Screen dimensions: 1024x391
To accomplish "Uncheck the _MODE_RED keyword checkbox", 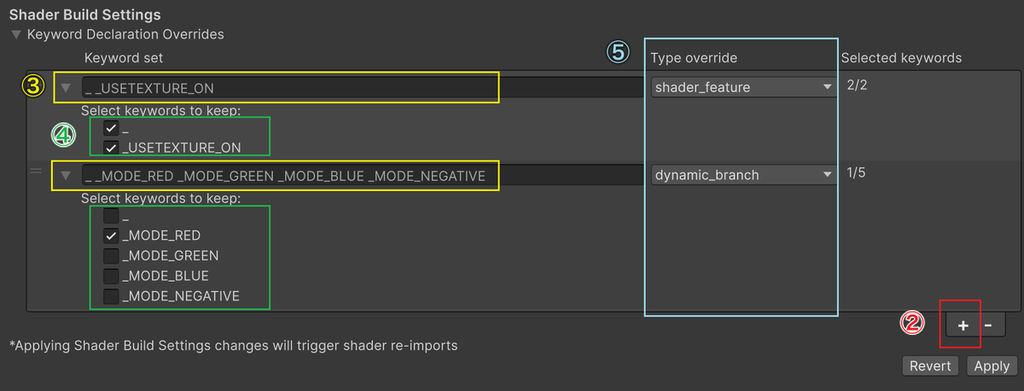I will 111,235.
